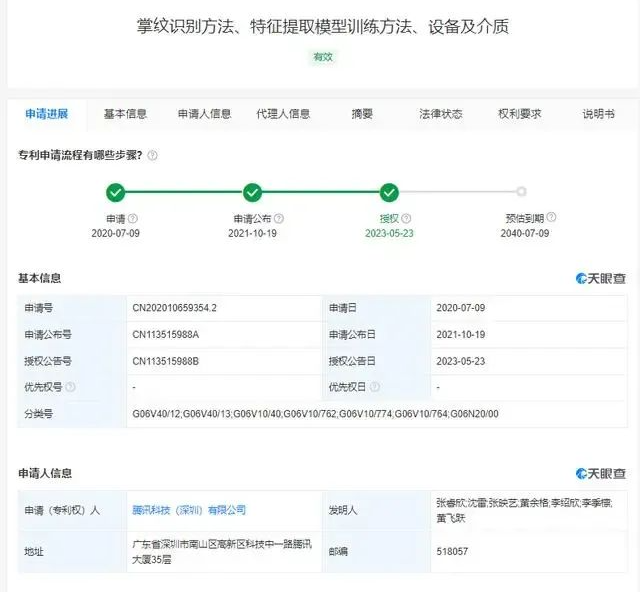Click the 2040-07-09 expiry date

[x=525, y=233]
